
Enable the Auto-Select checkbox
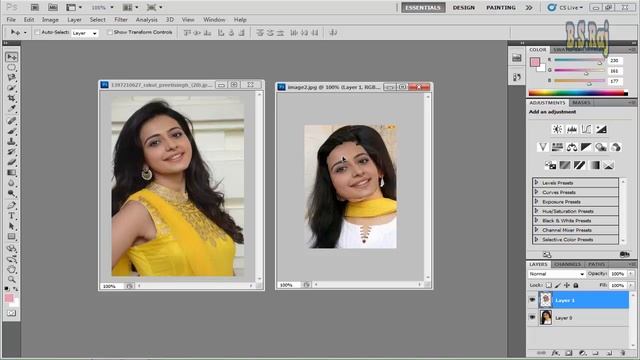point(37,32)
